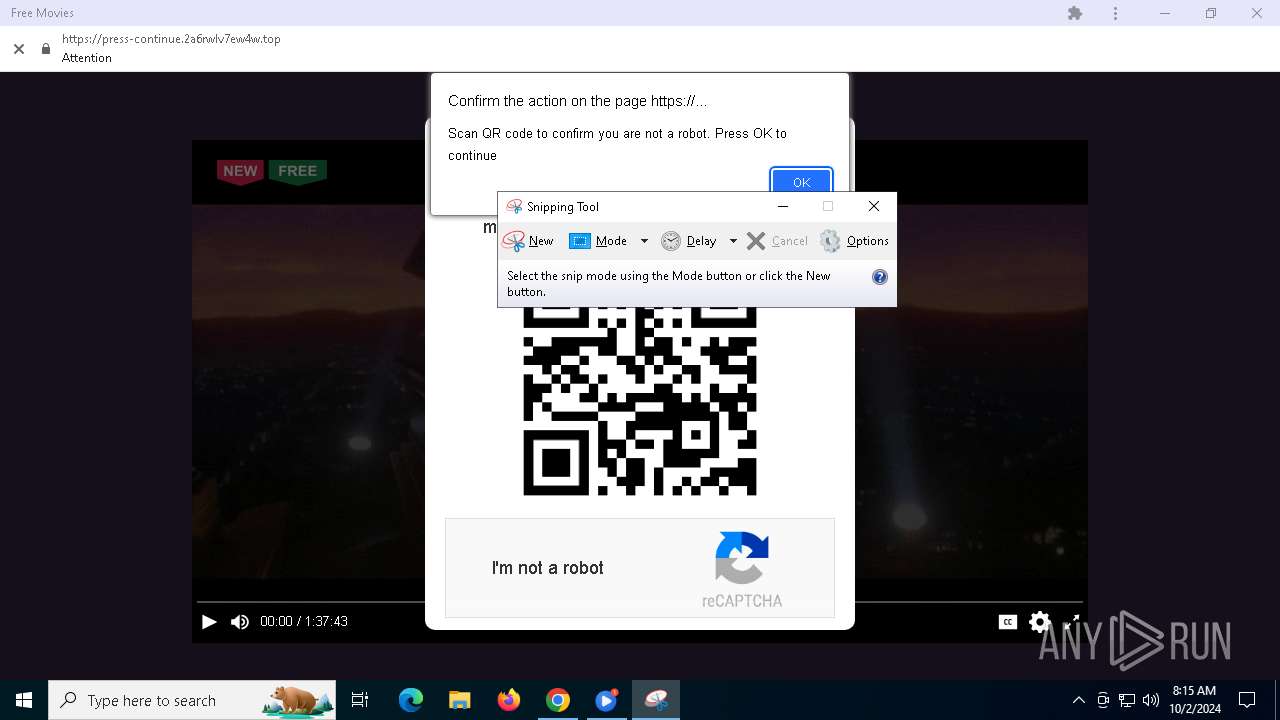Screen dimensions: 1280x720
Task: Close the Snipping Tool window
Action: pos(874,206)
